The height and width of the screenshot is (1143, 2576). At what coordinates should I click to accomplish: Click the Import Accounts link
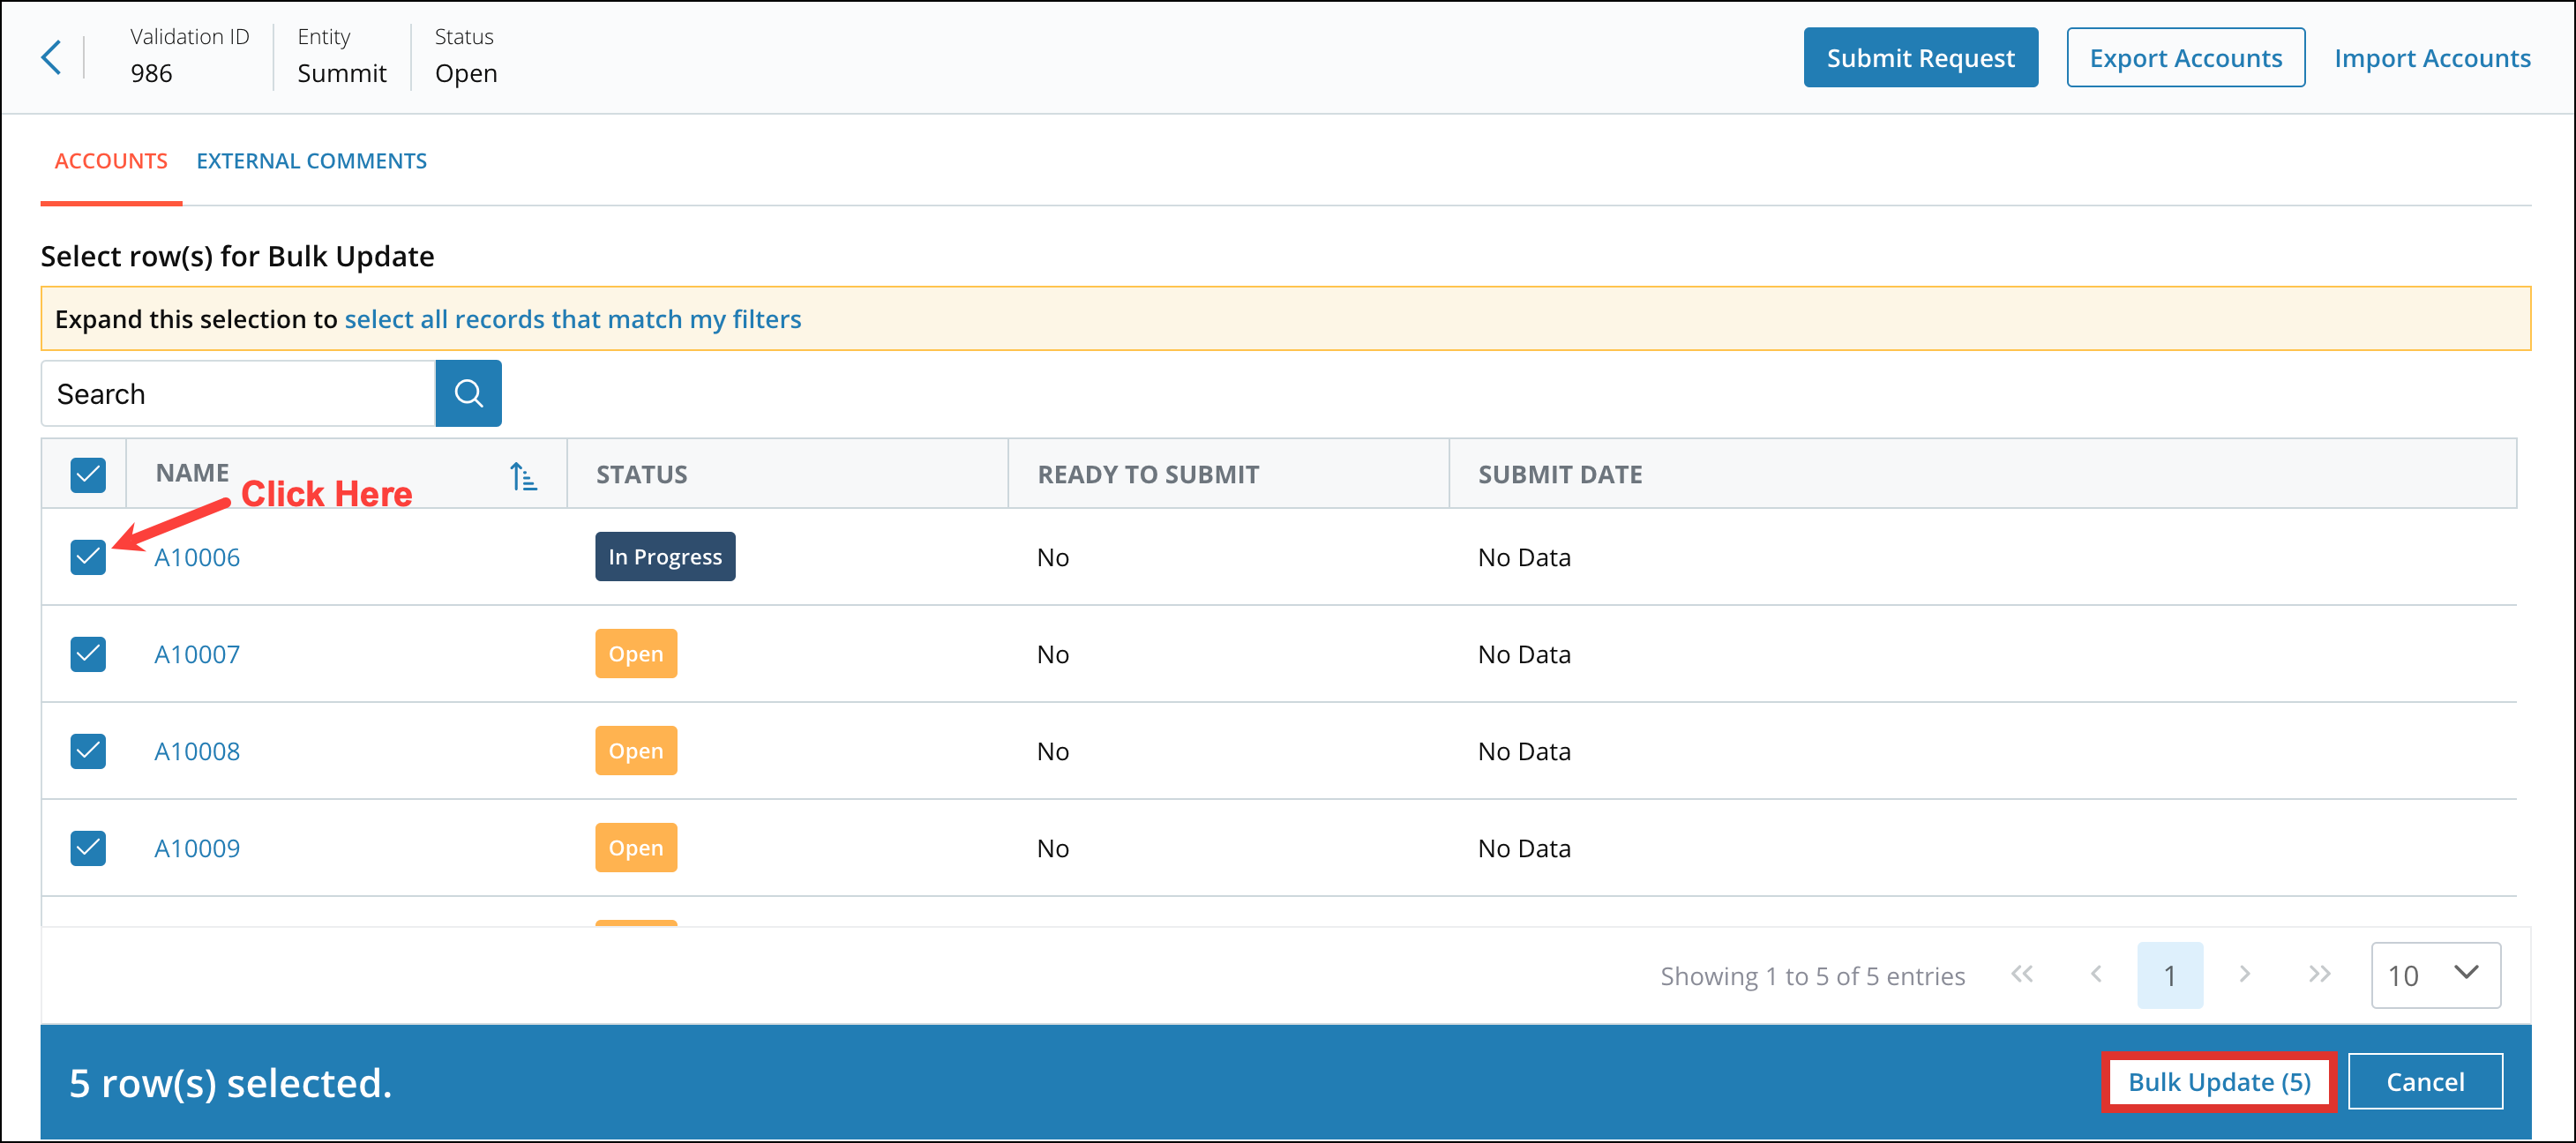click(x=2432, y=58)
